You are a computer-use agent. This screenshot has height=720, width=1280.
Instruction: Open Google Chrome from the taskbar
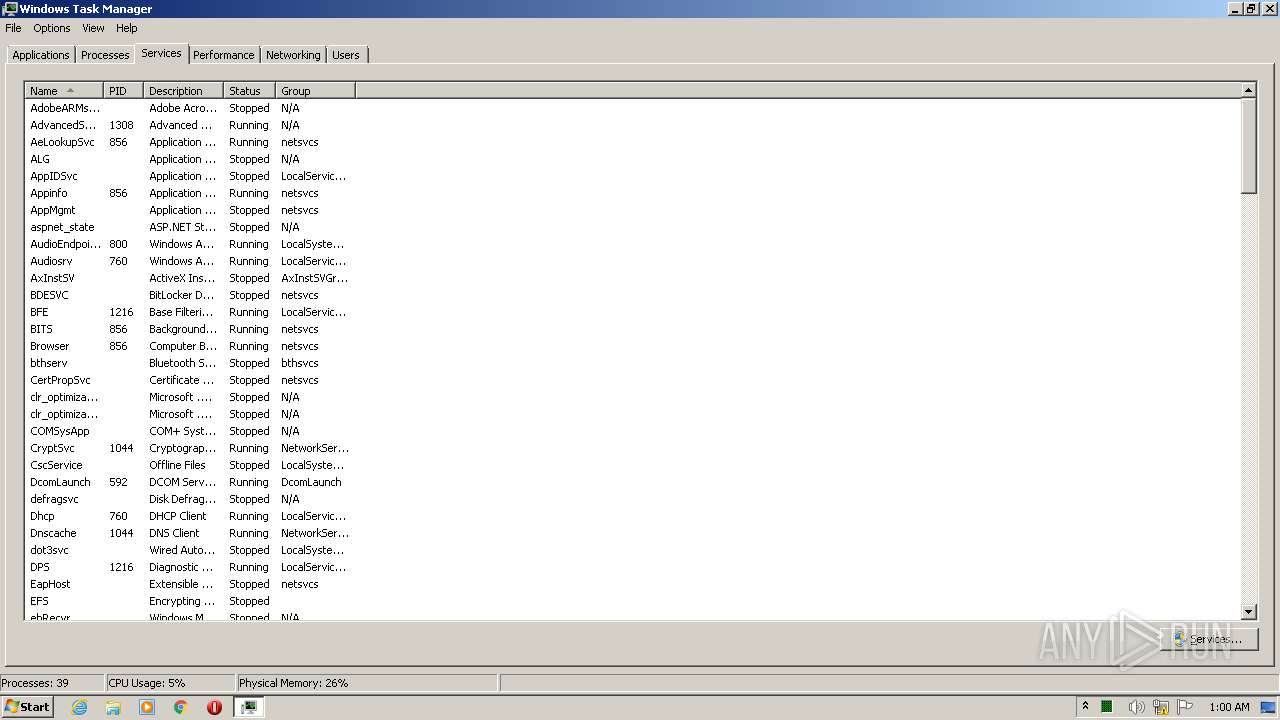181,707
